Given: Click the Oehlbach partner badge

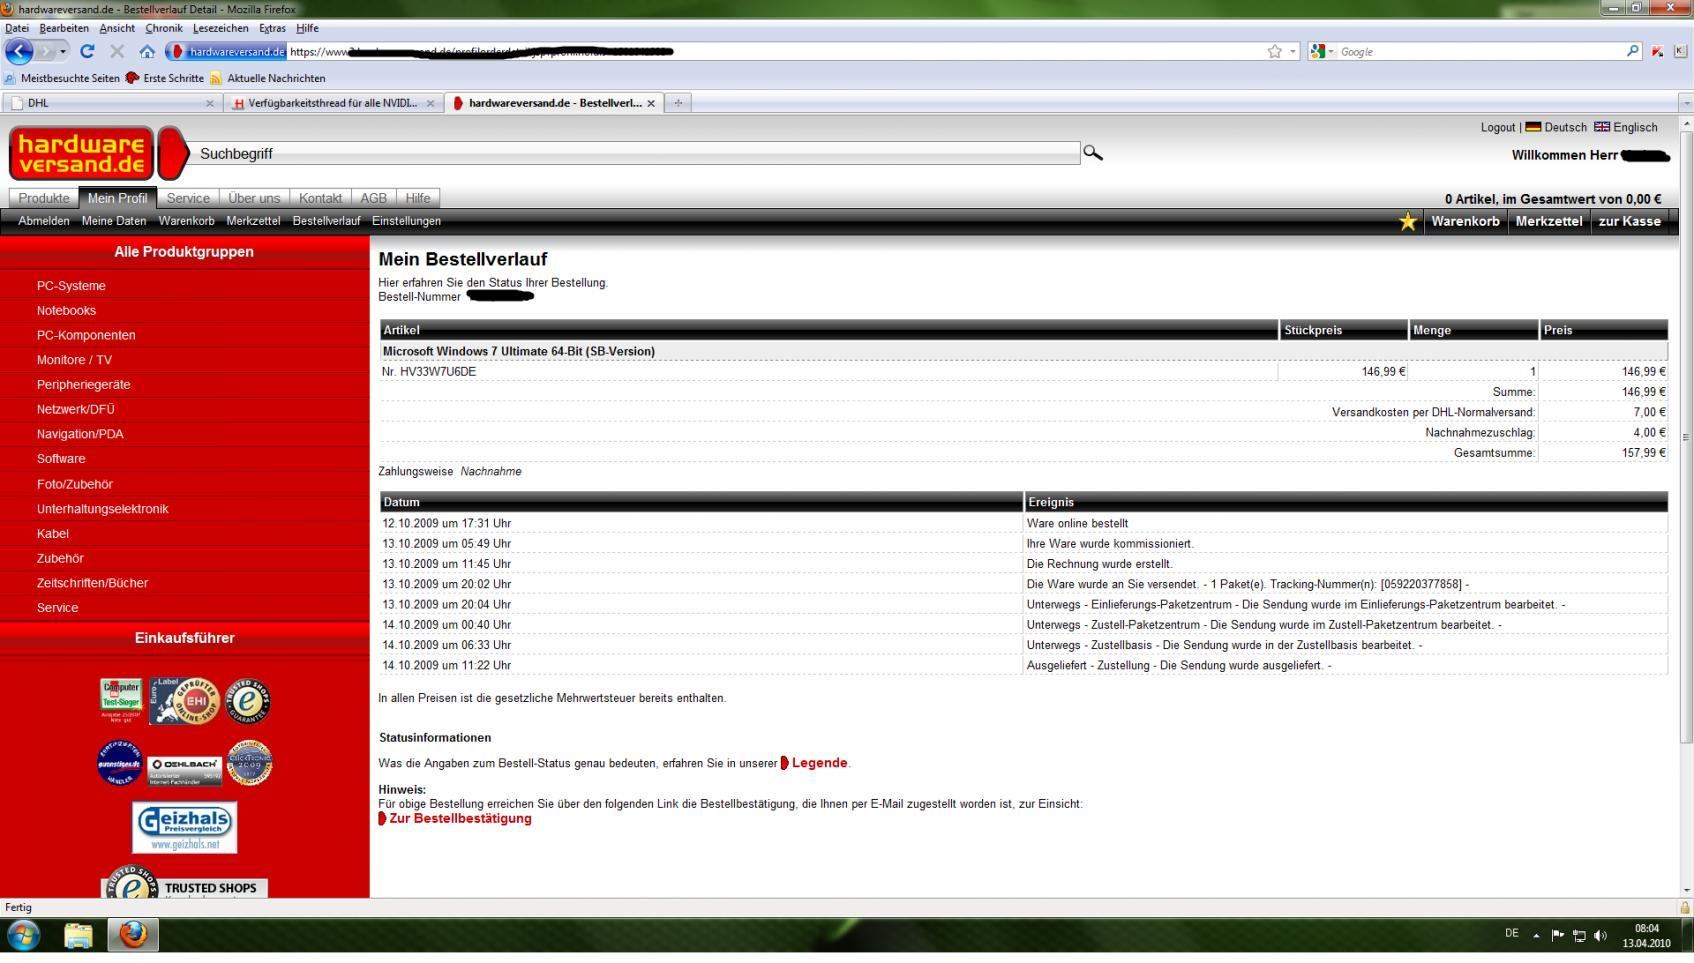Looking at the screenshot, I should (x=185, y=771).
